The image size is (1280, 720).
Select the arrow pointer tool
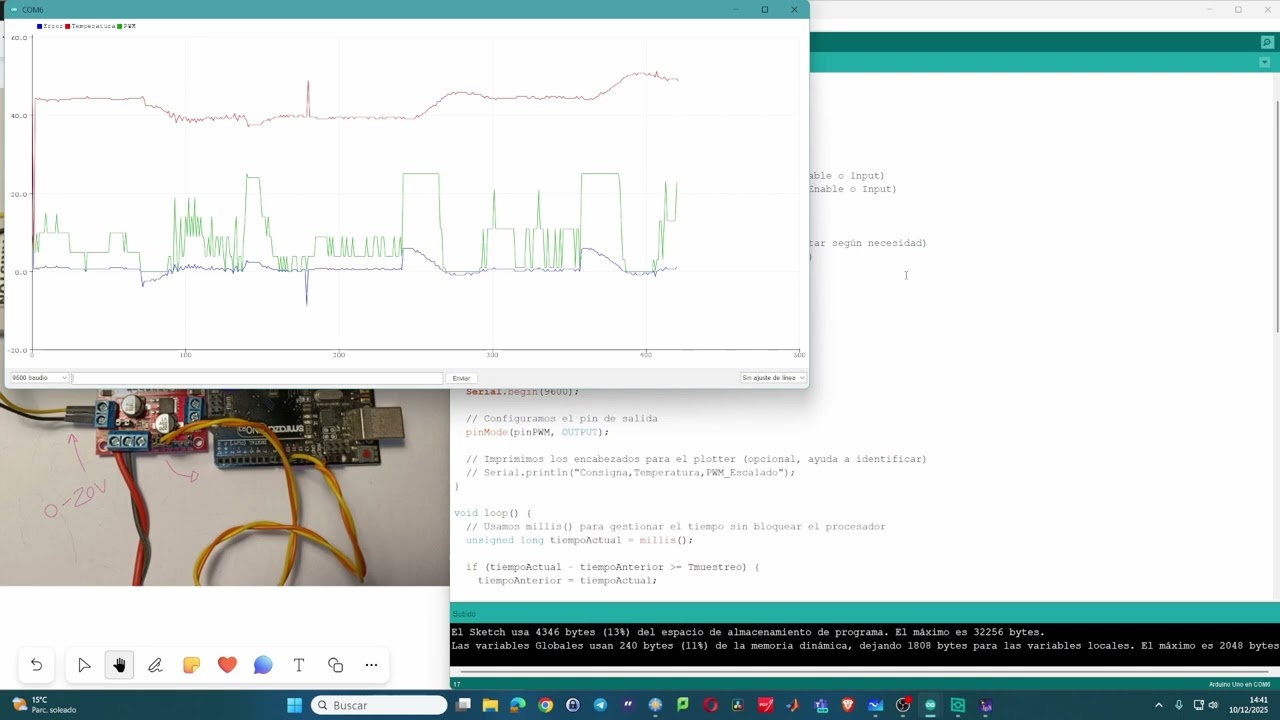click(x=84, y=665)
